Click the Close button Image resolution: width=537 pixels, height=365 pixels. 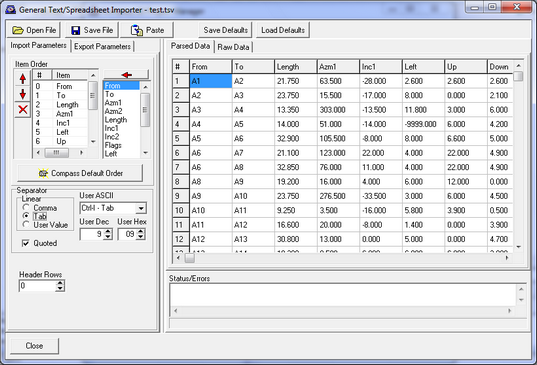34,346
